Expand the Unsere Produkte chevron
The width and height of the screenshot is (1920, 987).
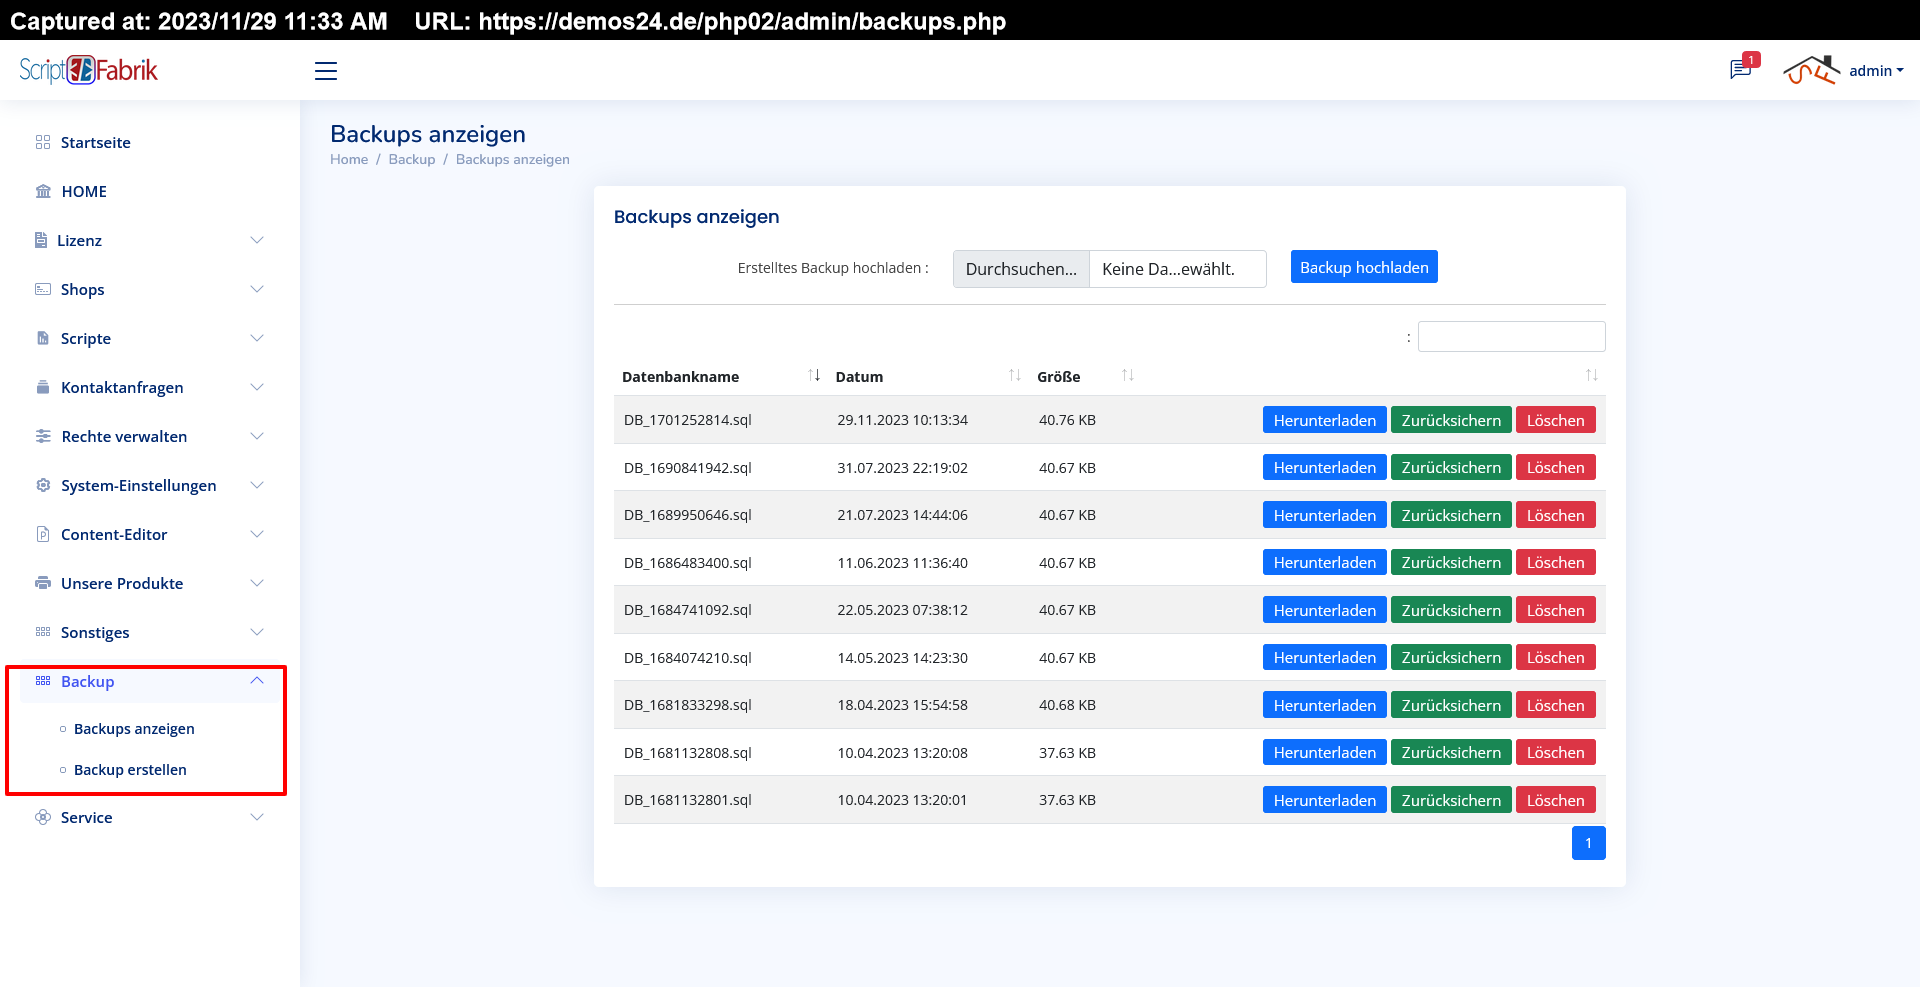(x=257, y=583)
